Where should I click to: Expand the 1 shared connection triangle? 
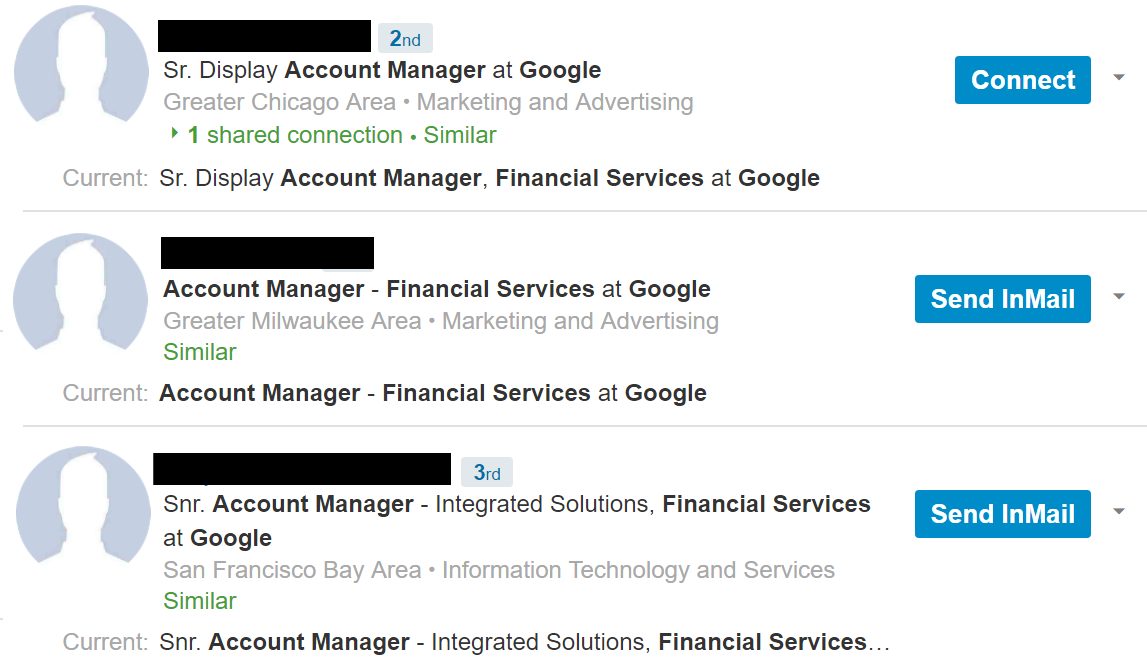(174, 133)
